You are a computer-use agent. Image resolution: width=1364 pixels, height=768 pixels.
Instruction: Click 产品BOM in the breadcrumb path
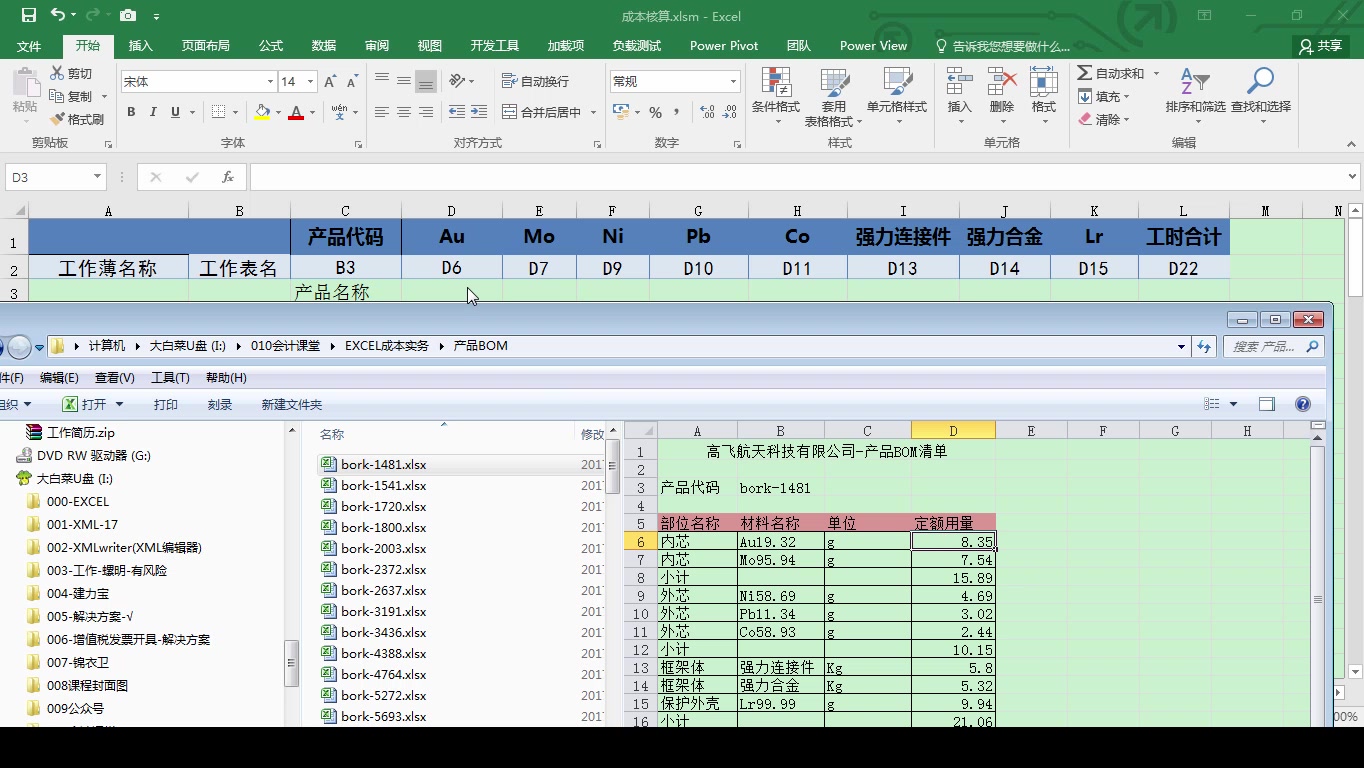click(483, 345)
